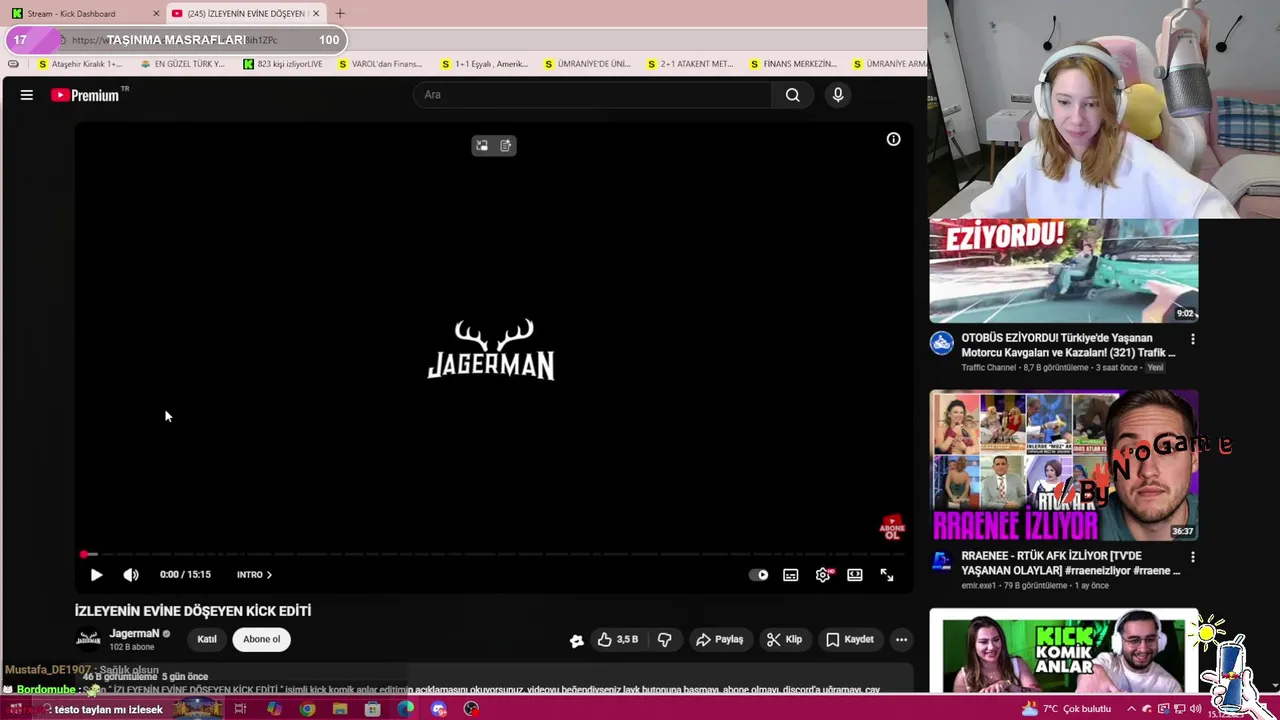Screen dimensions: 1280x720
Task: Select the İZLEYENİN EVİNE DÖŞEYEN browser tab
Action: click(x=245, y=14)
